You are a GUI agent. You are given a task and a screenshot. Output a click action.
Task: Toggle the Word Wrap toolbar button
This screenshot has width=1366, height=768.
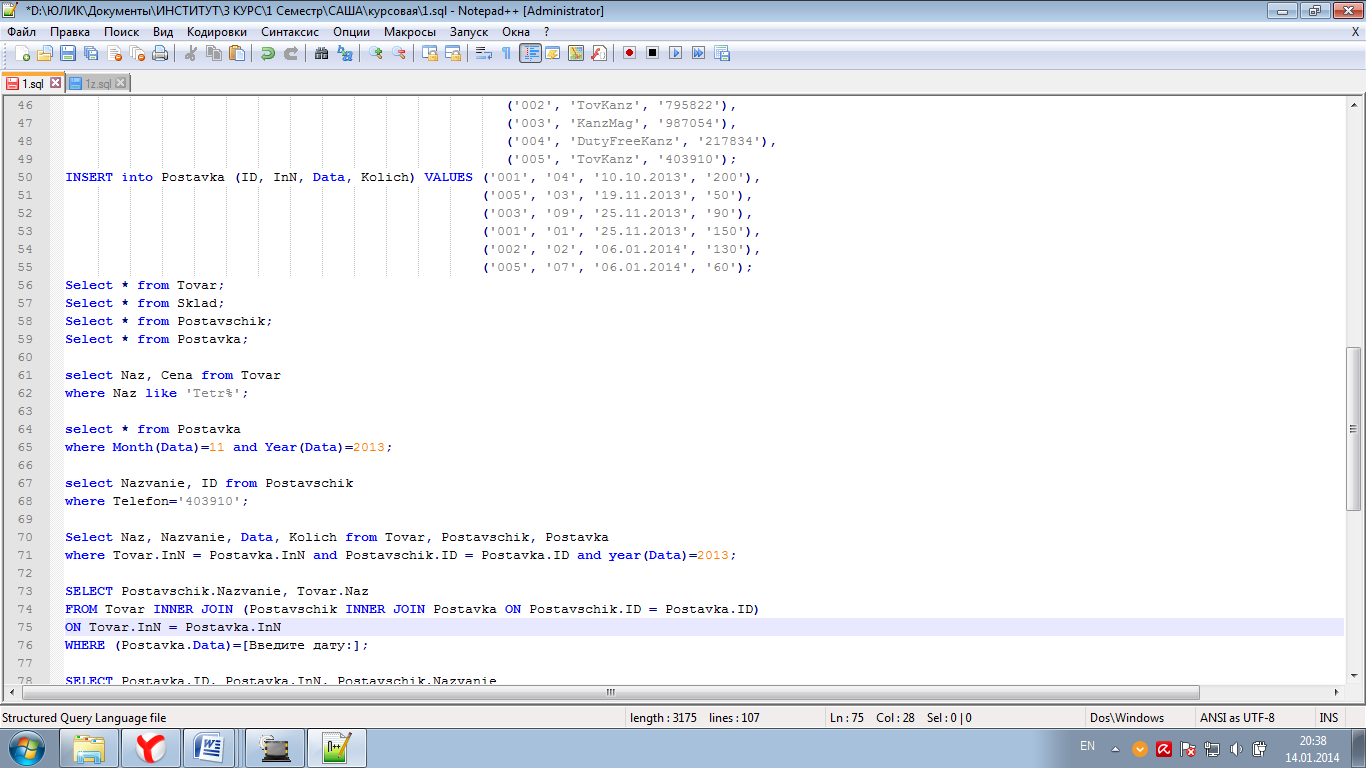483,53
